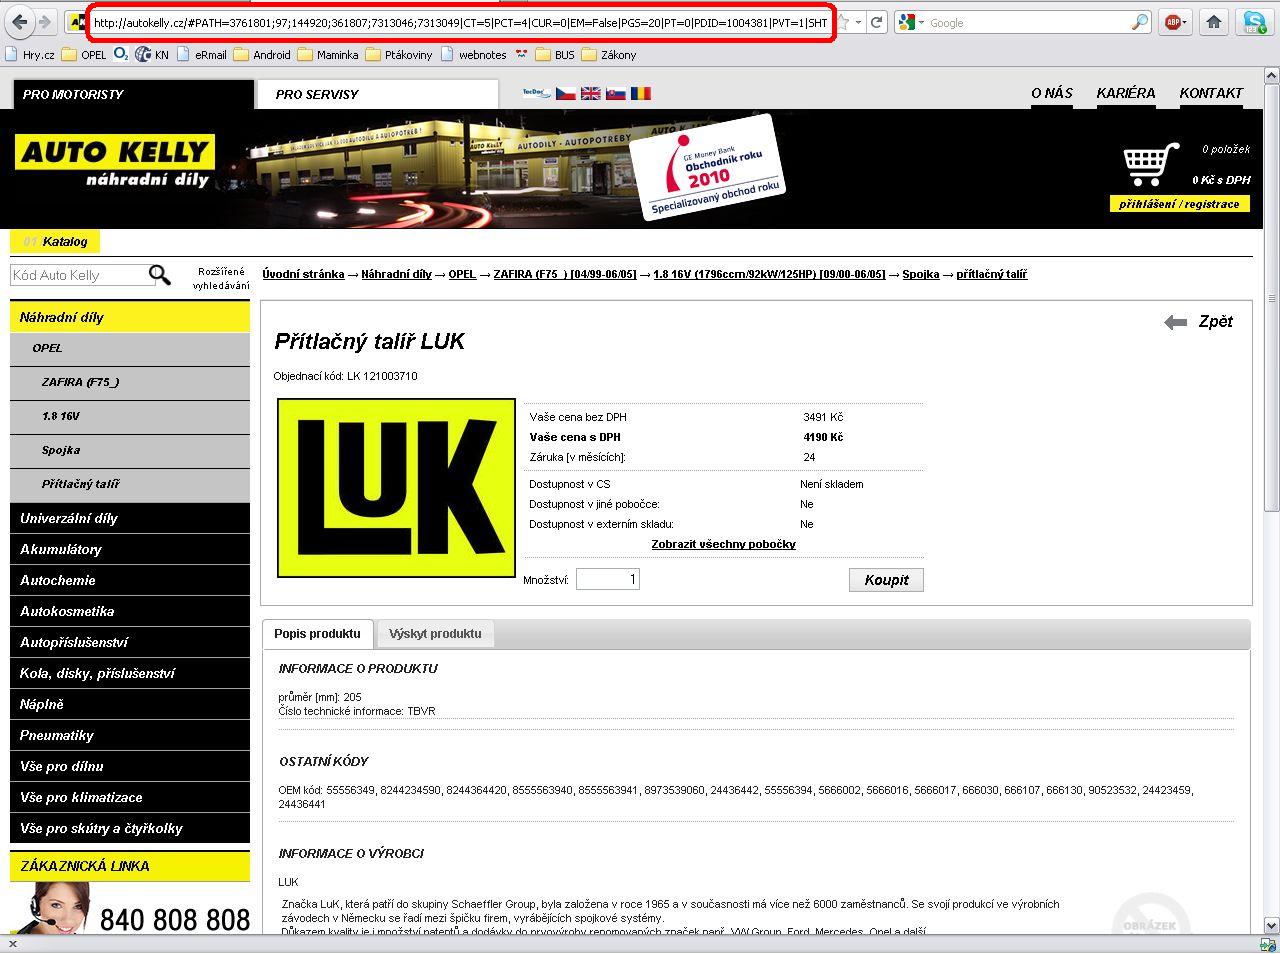Screen dimensions: 1280x954
Task: Reload the page with the refresh icon
Action: 876,22
